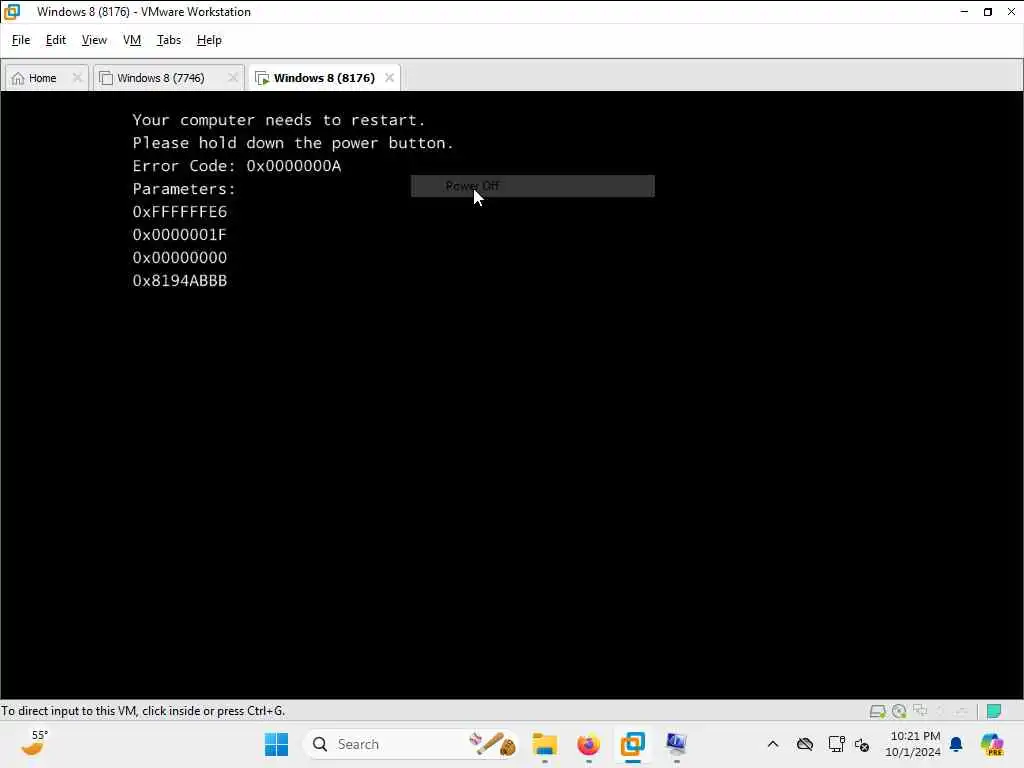Click the VMware Workstation taskbar icon
1024x768 pixels.
click(x=632, y=744)
